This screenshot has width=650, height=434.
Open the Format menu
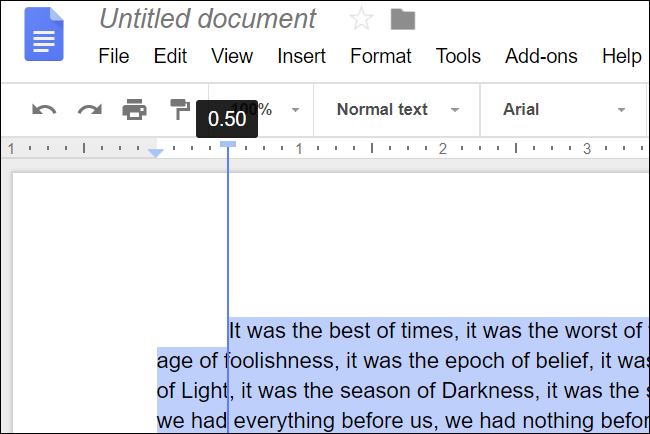coord(381,56)
